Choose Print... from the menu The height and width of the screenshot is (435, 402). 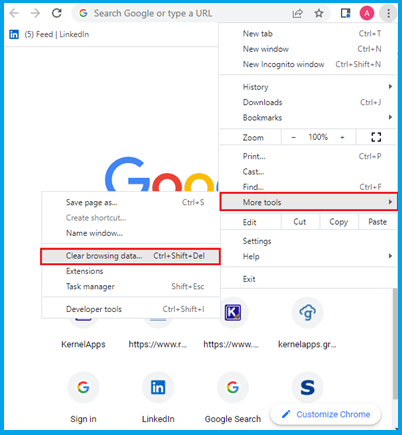click(308, 156)
